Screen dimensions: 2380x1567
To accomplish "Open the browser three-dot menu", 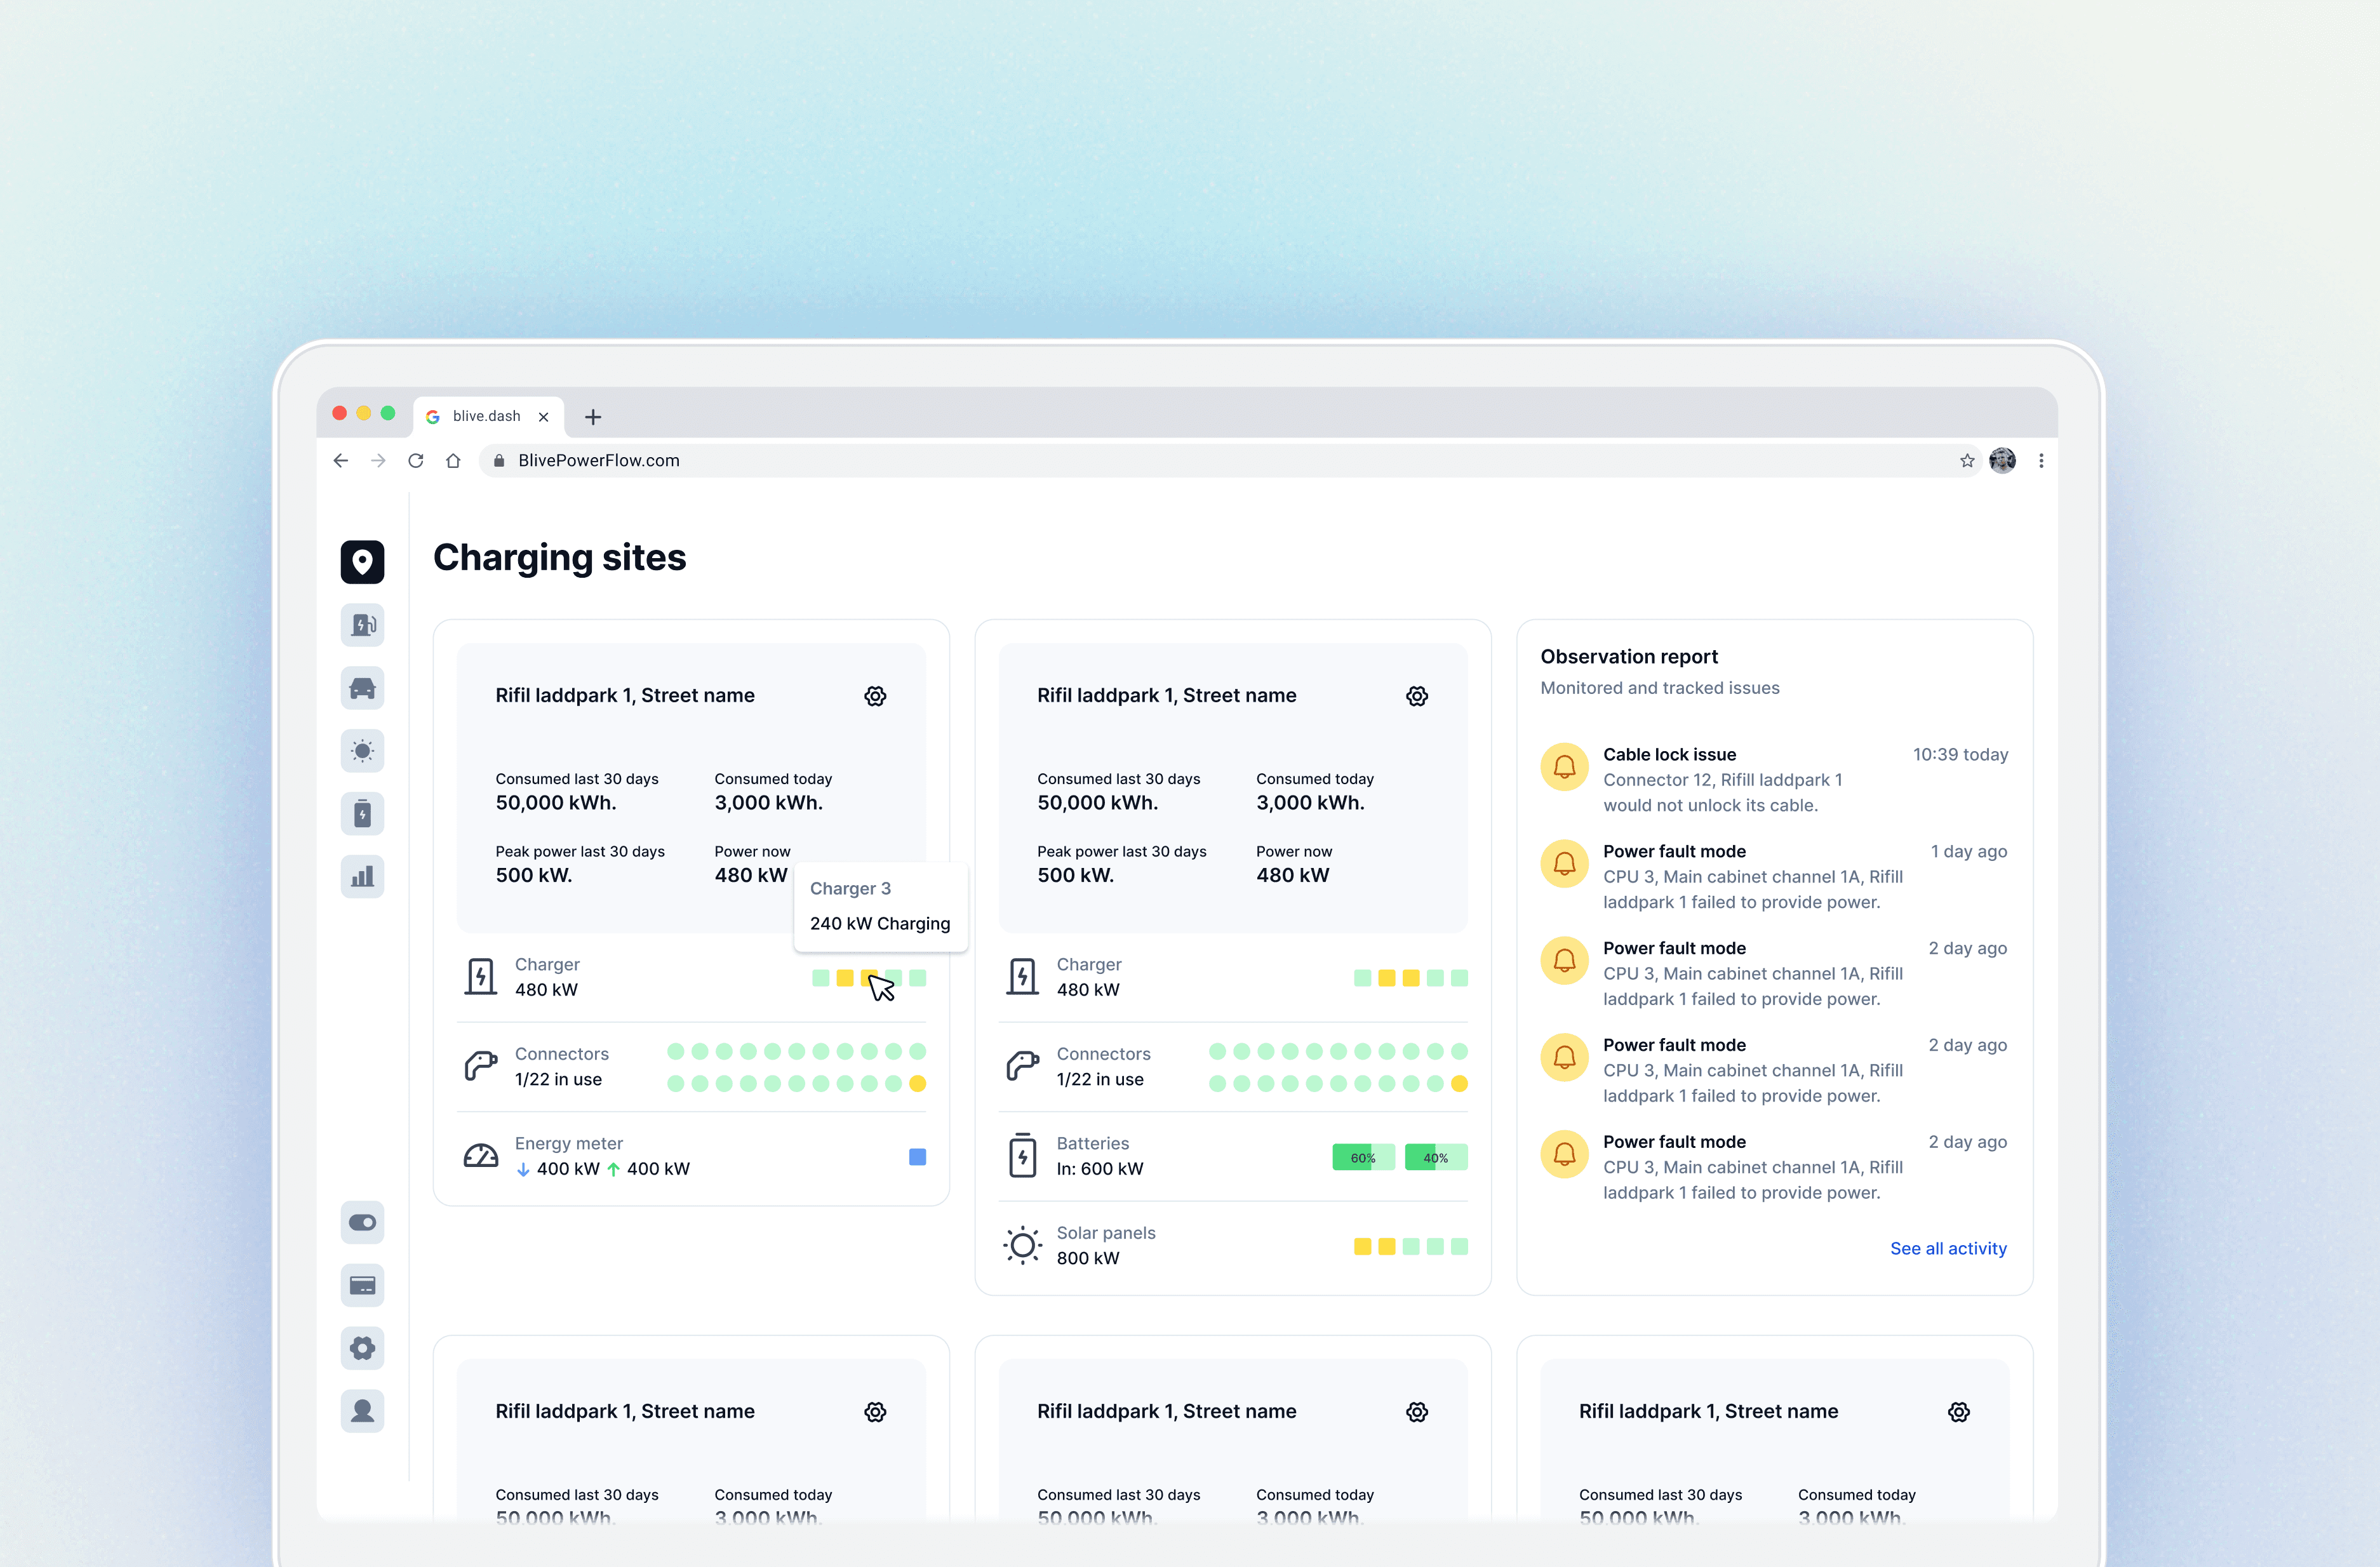I will pos(2041,461).
